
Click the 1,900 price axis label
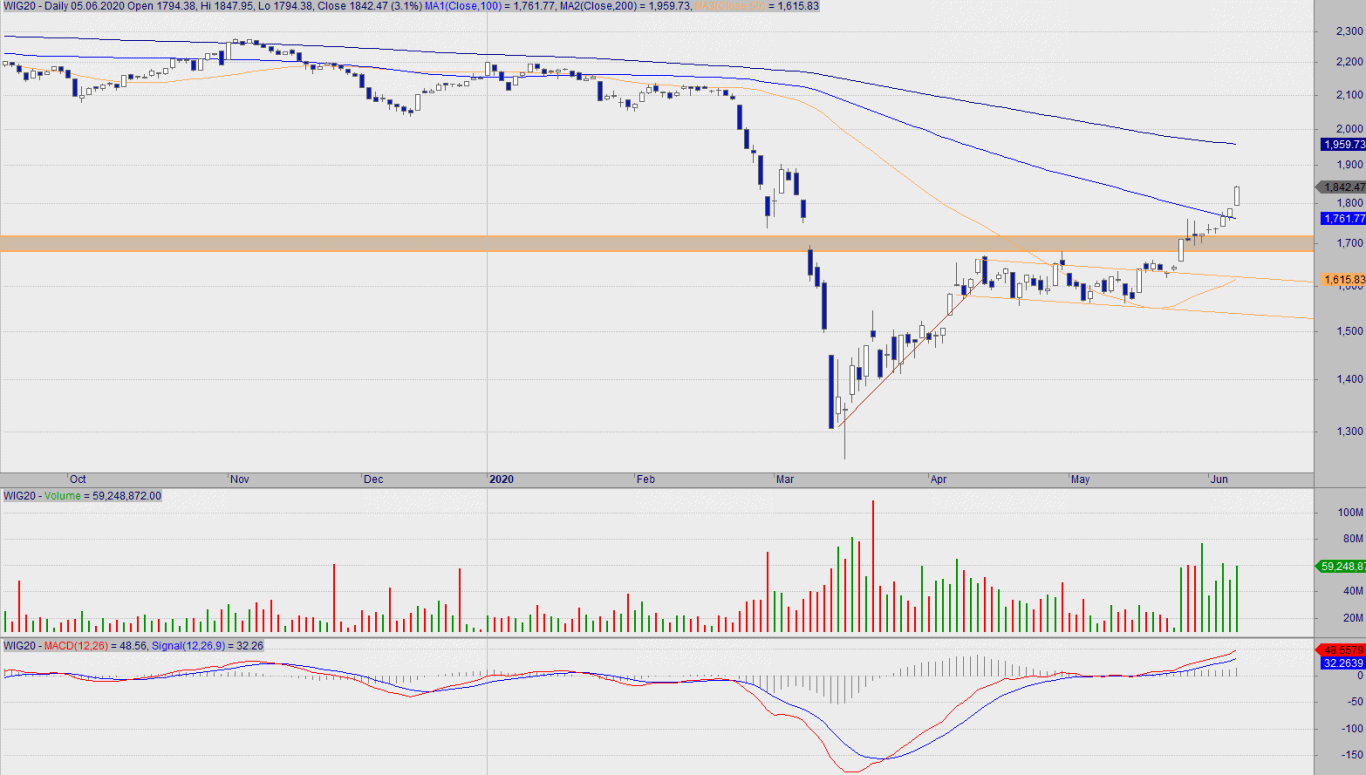[x=1349, y=165]
